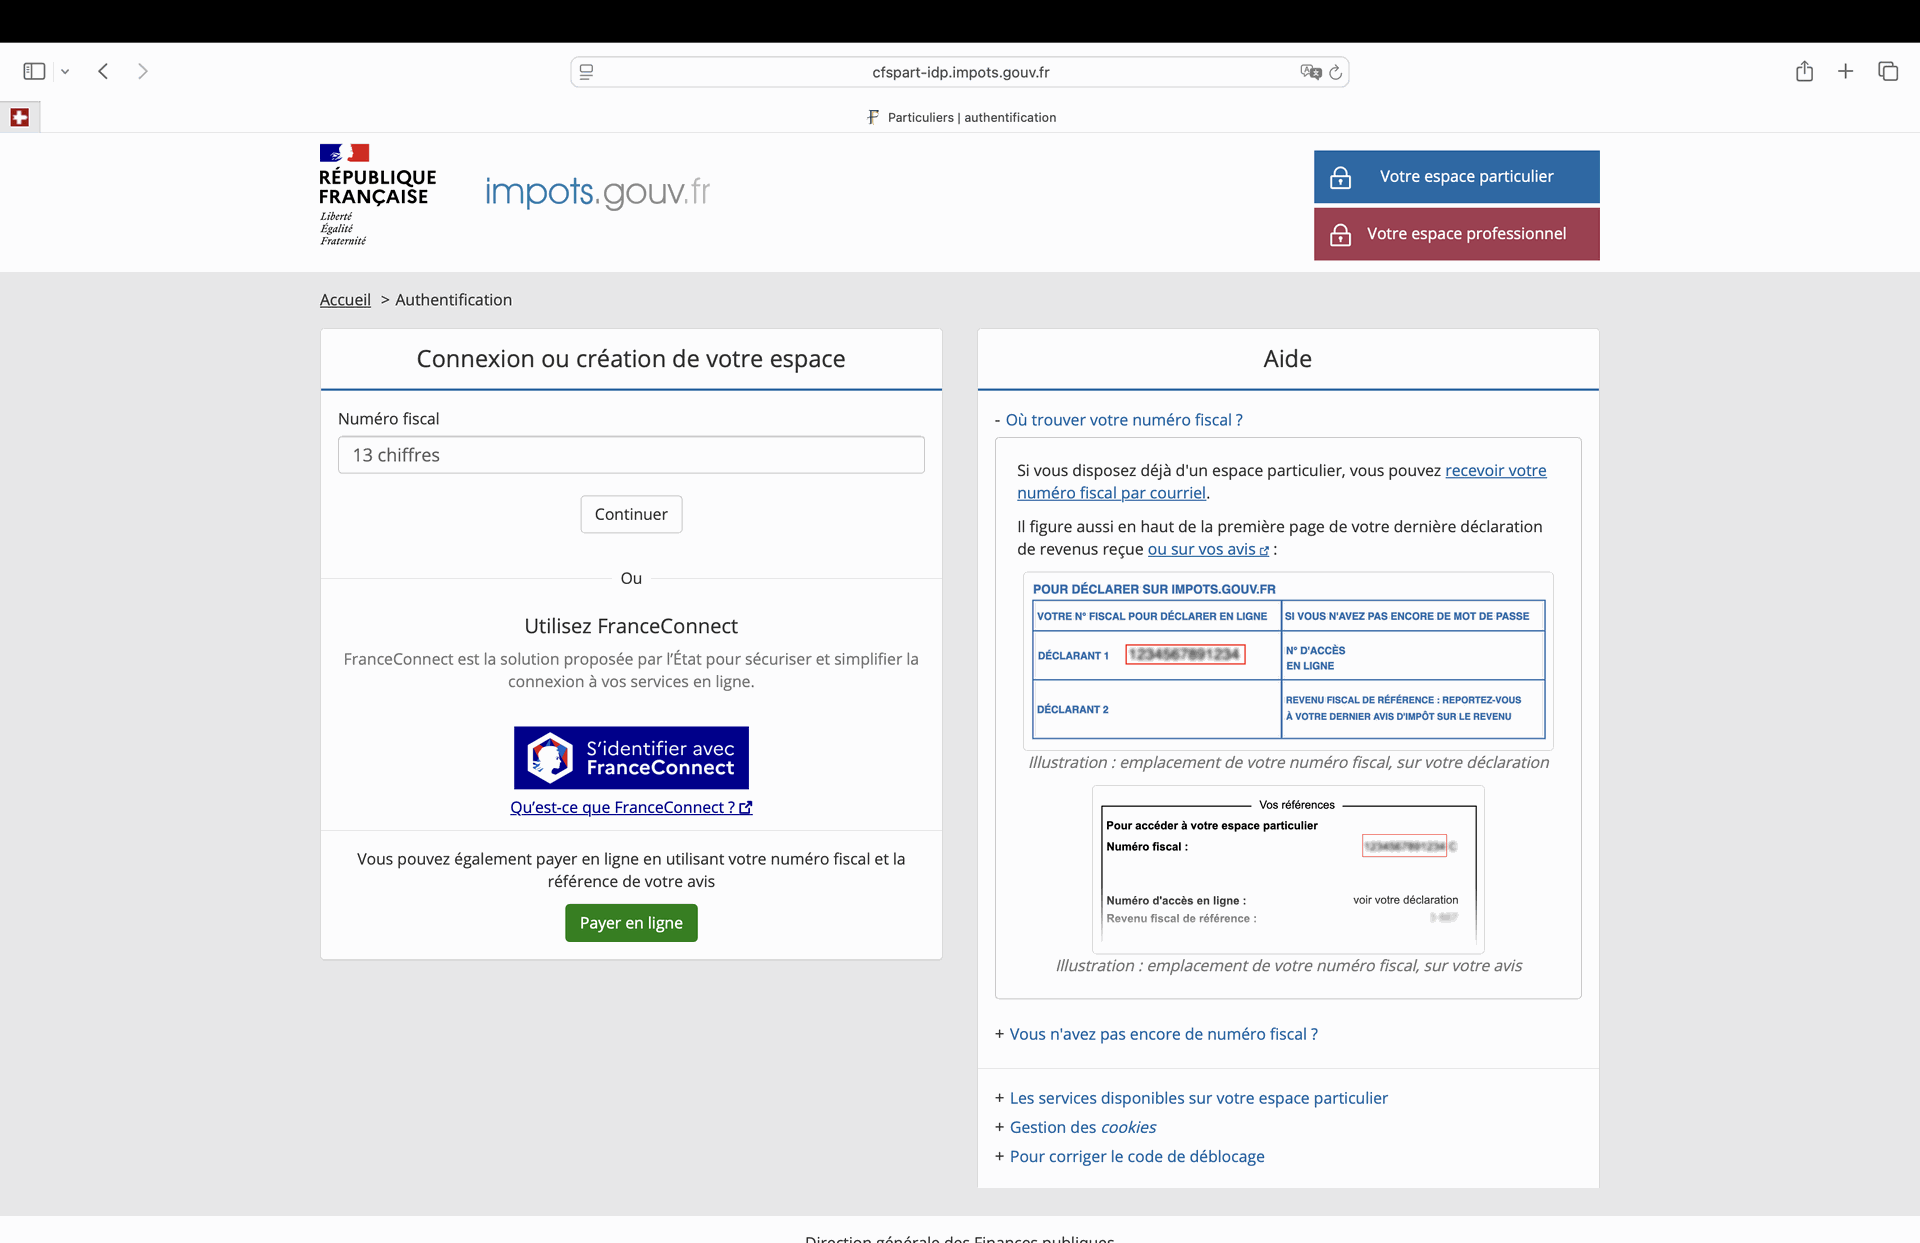Click 'S'identifier avec FranceConnect' button

631,758
